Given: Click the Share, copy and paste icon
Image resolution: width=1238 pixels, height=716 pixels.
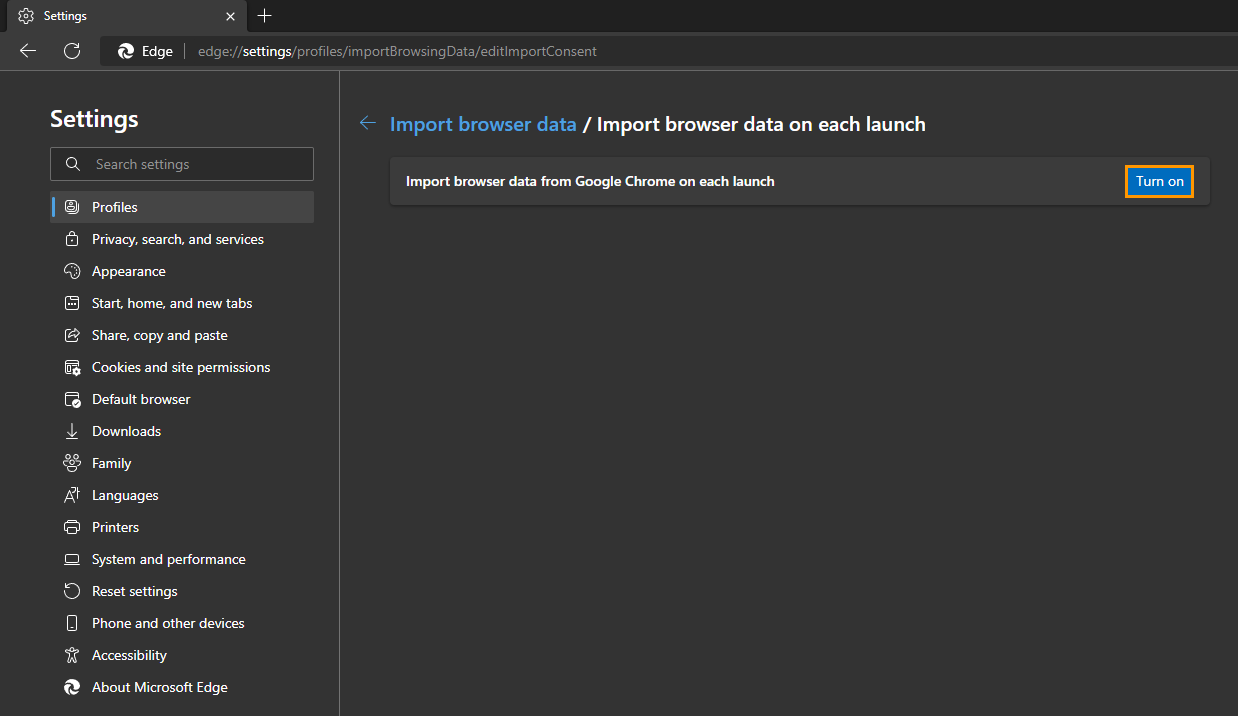Looking at the screenshot, I should tap(72, 335).
